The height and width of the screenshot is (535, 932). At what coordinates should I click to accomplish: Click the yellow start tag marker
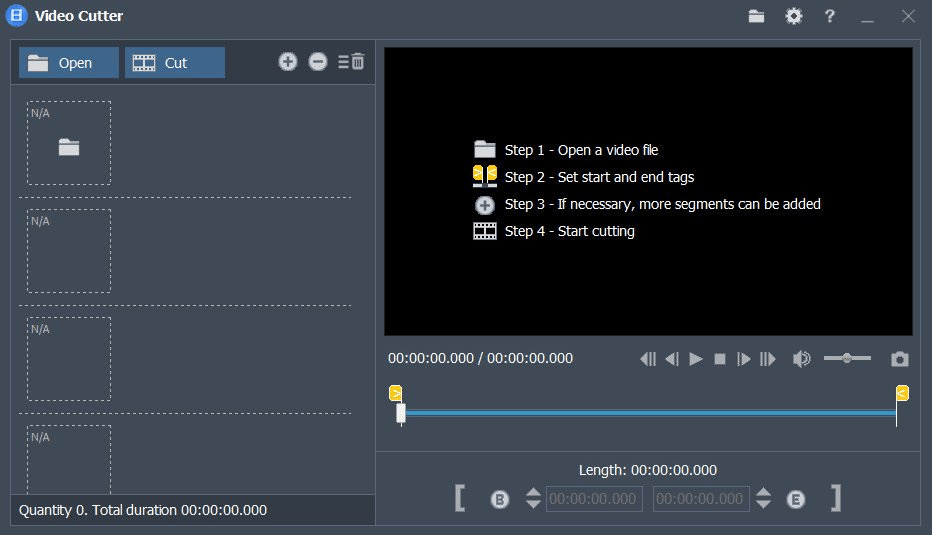[x=395, y=393]
